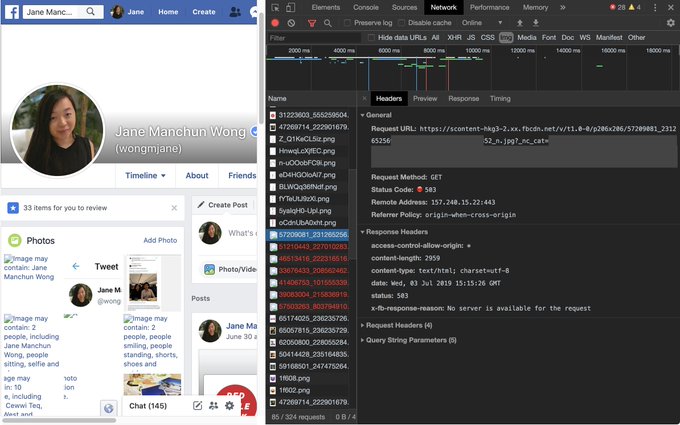Stop recording network log with red record button

coord(275,23)
